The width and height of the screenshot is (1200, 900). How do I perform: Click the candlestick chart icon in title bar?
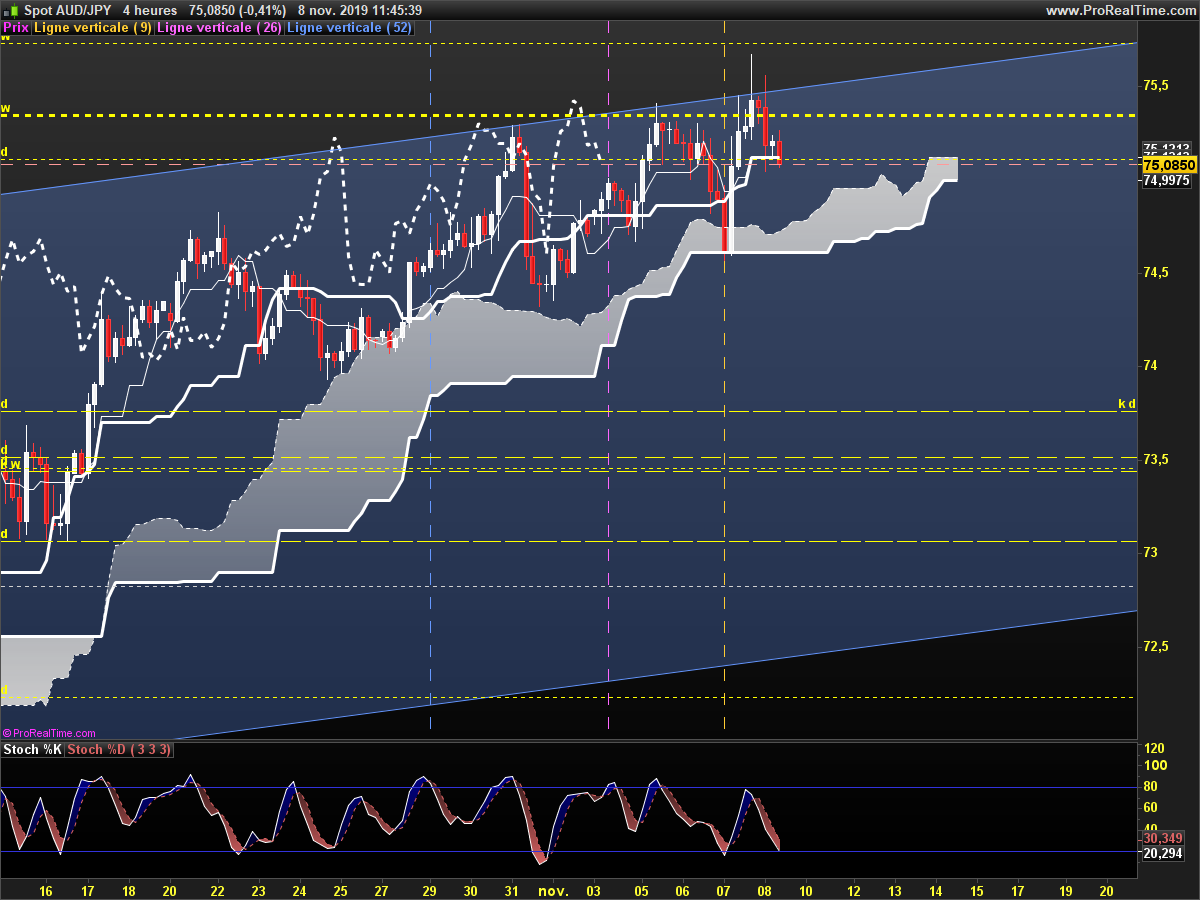click(x=11, y=10)
